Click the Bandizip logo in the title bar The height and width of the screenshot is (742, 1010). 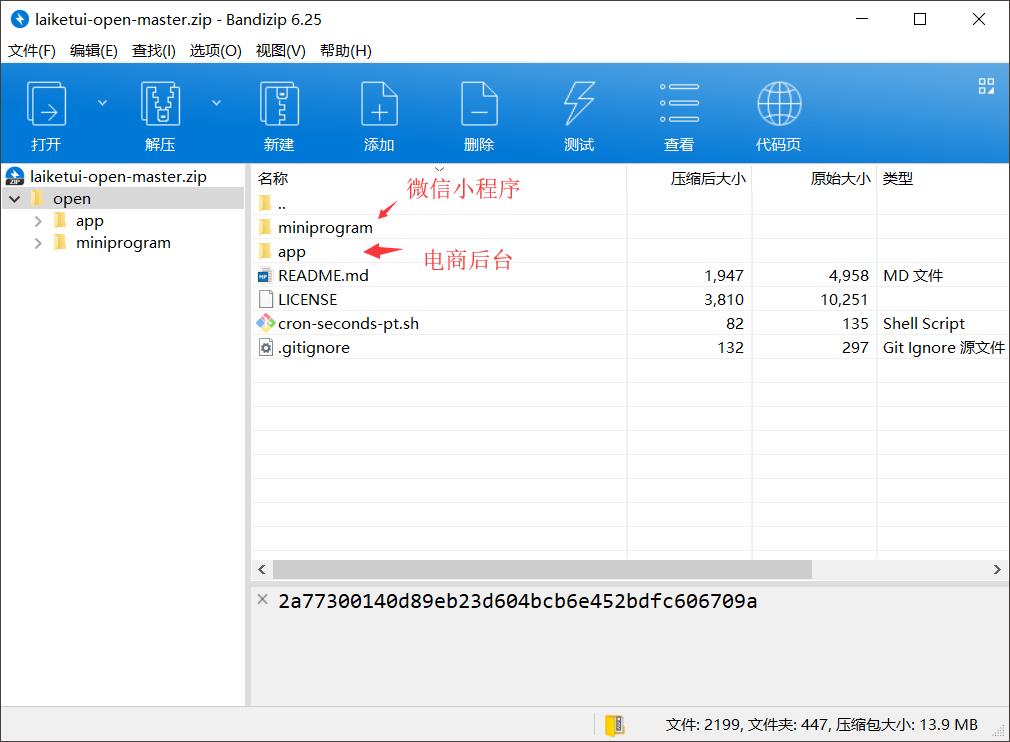tap(20, 19)
